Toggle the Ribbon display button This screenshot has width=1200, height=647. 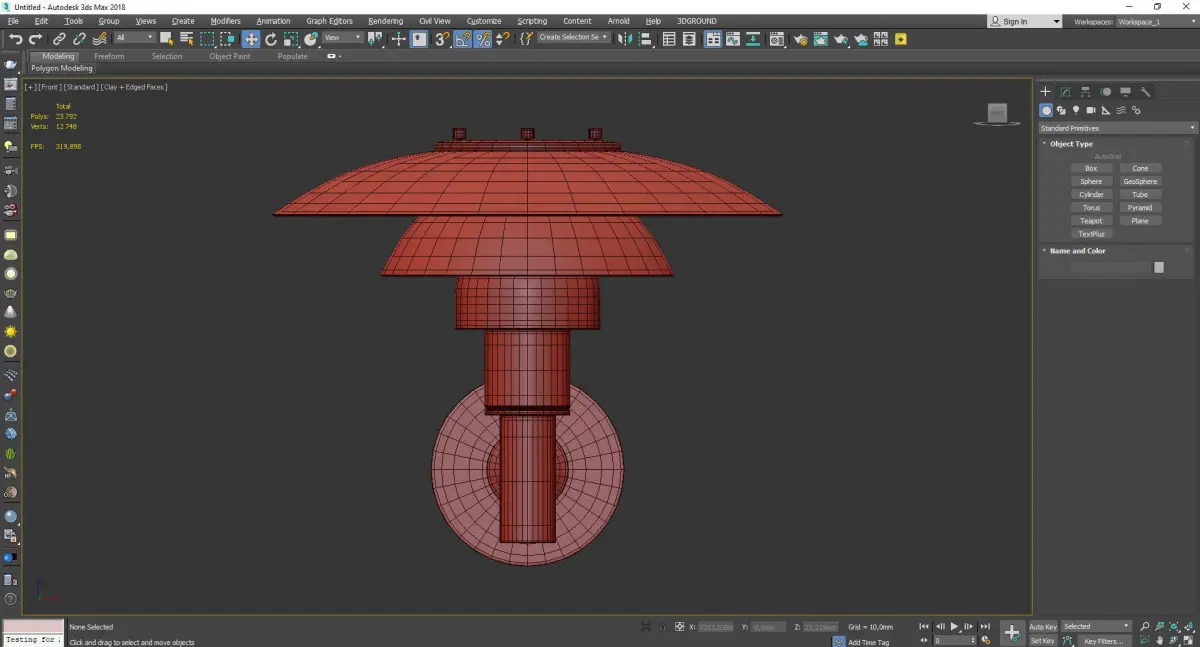713,39
